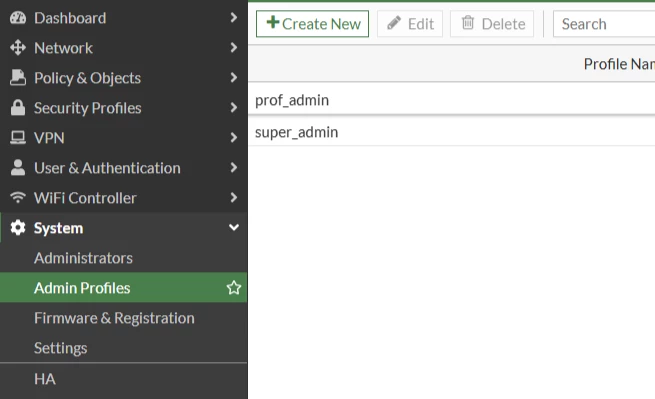Select the System menu item
The width and height of the screenshot is (655, 399).
pyautogui.click(x=124, y=228)
